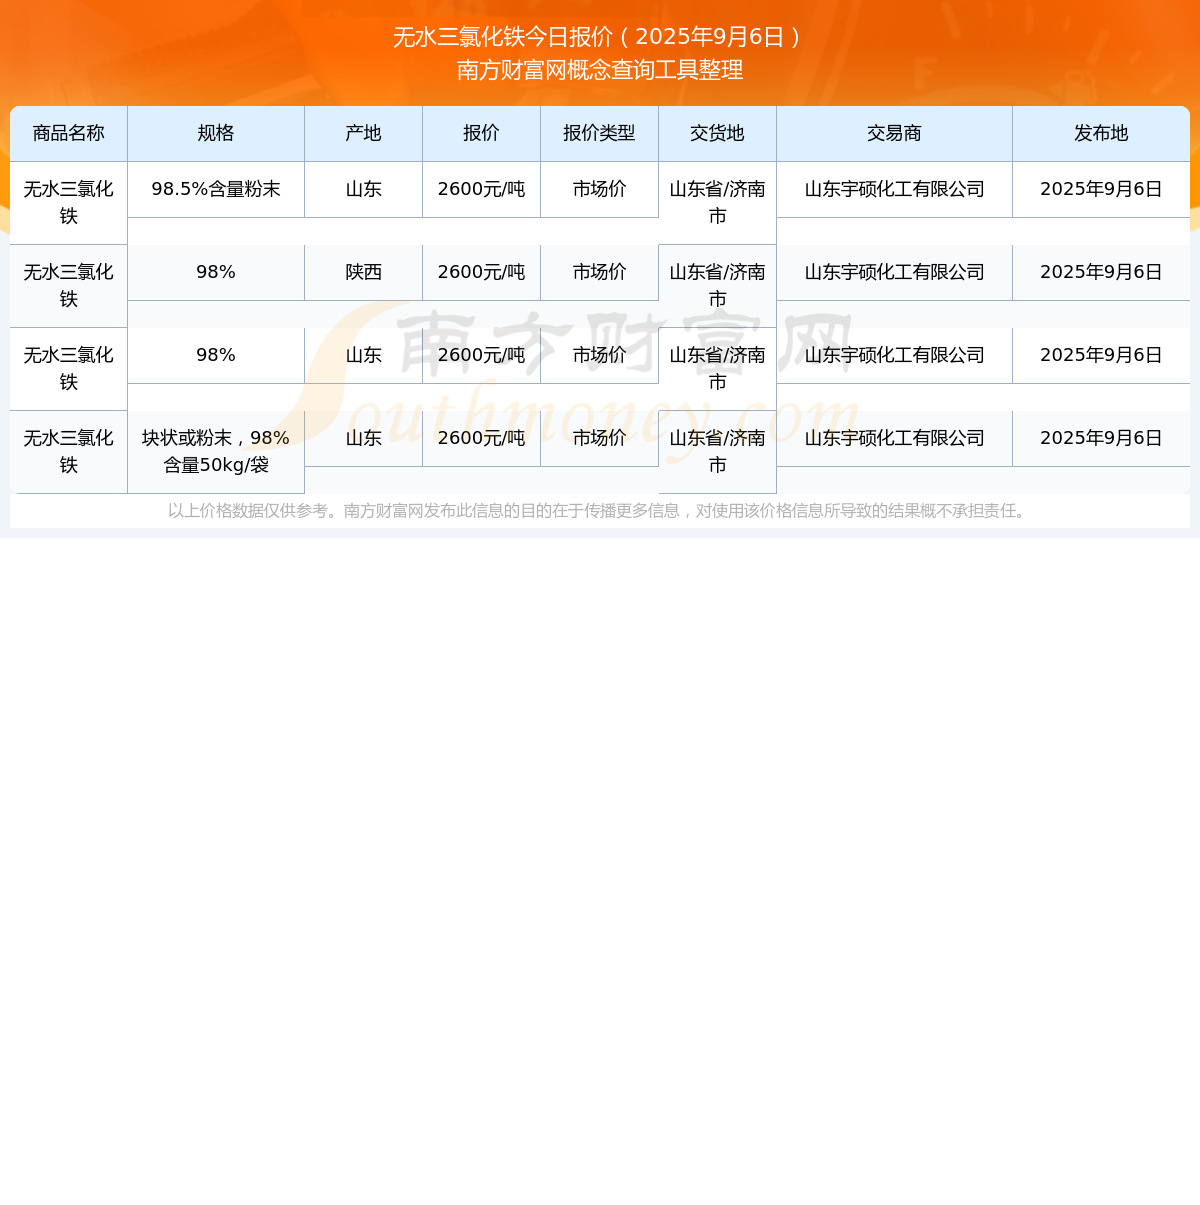Click the origin cell 陕西
This screenshot has width=1200, height=1205.
(x=364, y=272)
